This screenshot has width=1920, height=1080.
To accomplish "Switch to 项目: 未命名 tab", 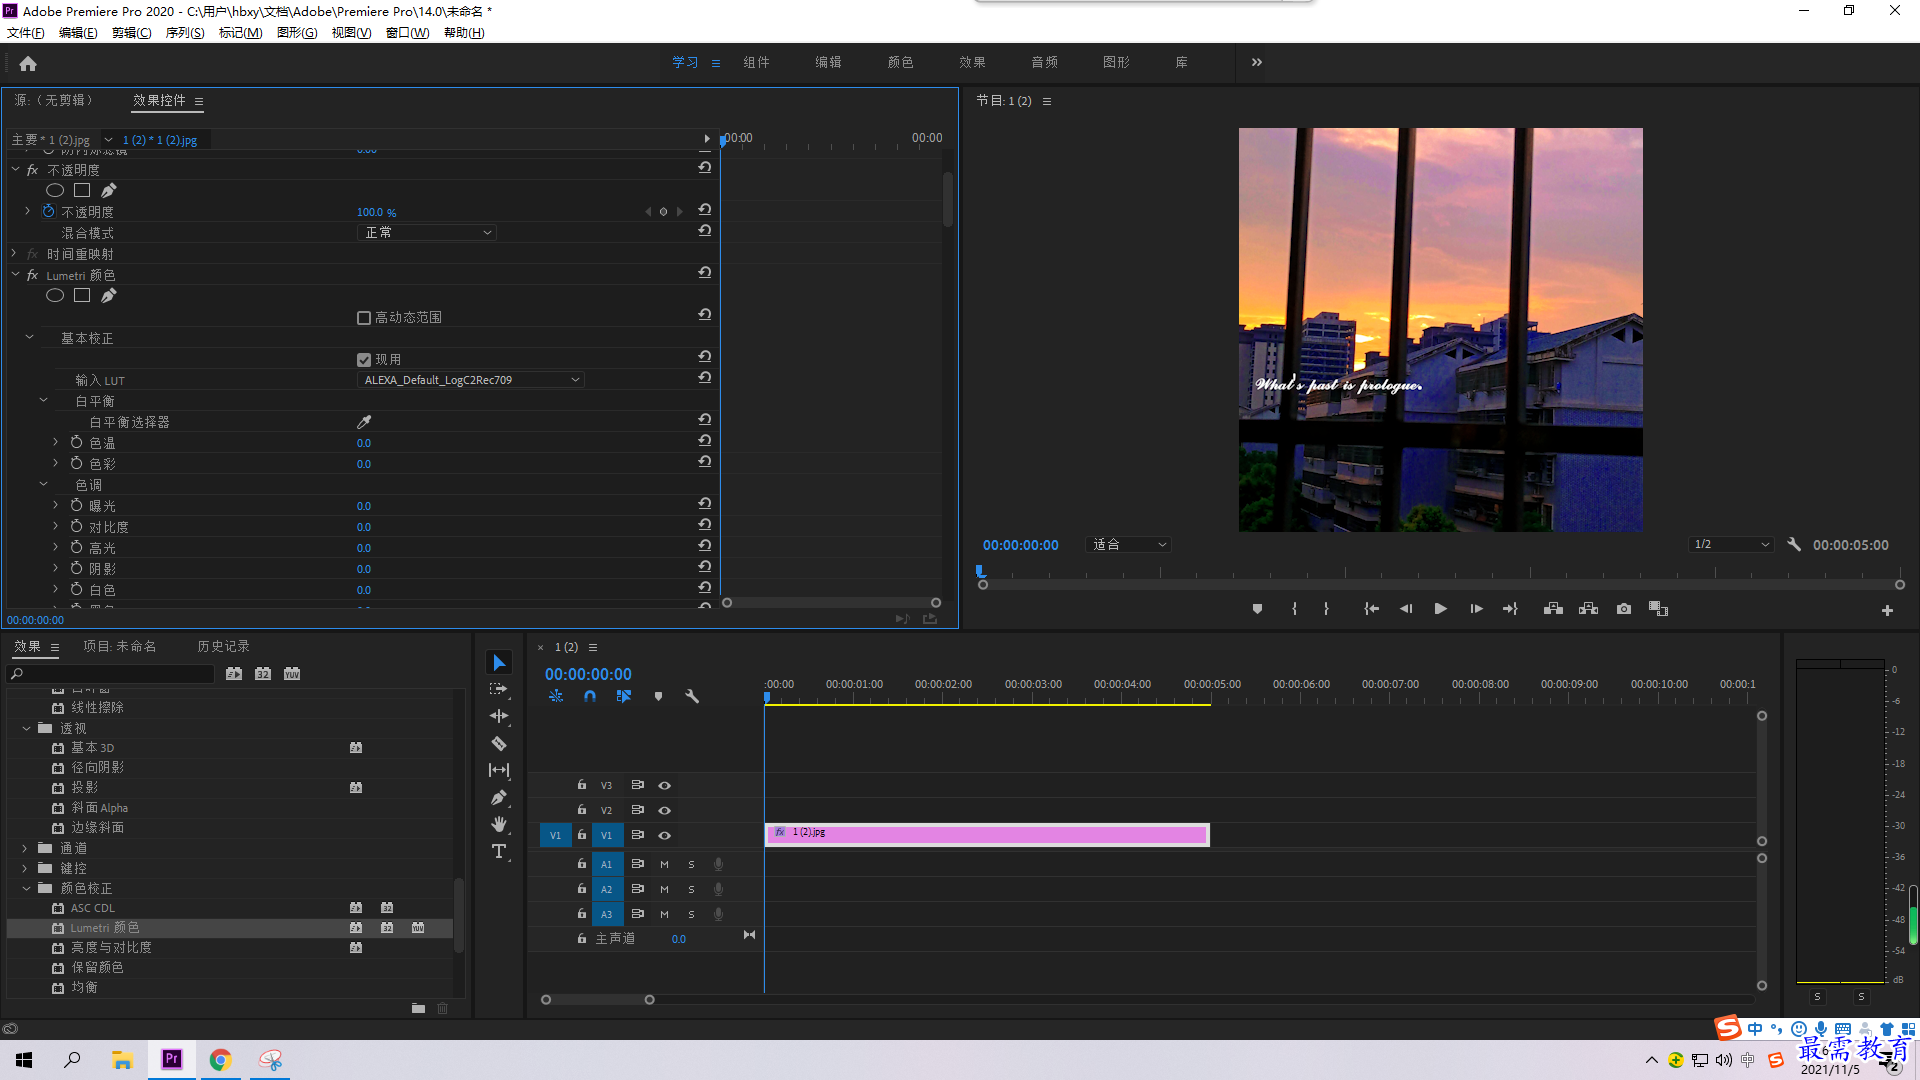I will (119, 647).
